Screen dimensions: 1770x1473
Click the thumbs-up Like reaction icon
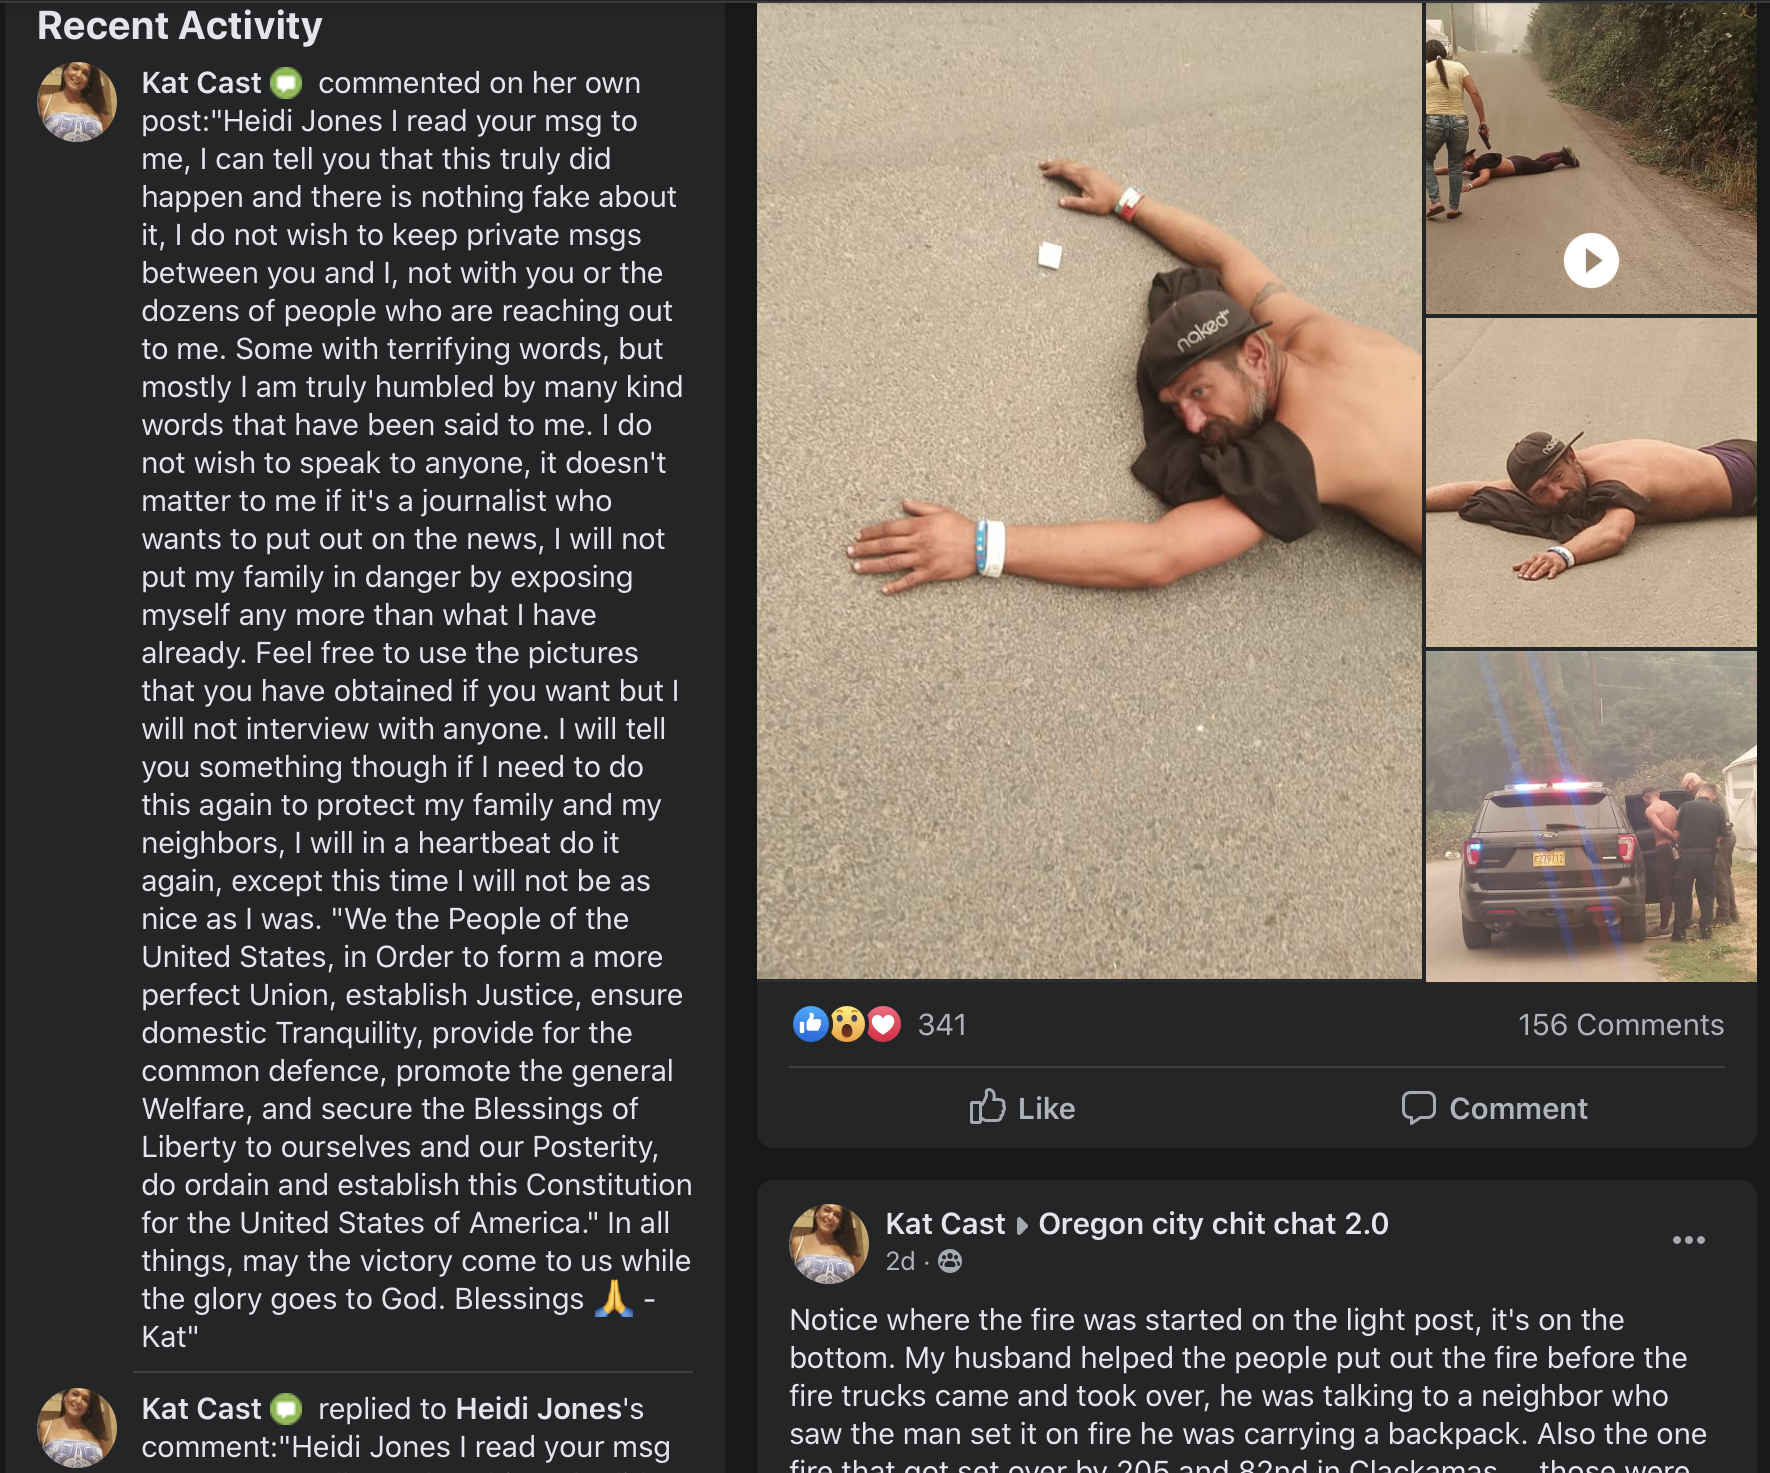811,1024
